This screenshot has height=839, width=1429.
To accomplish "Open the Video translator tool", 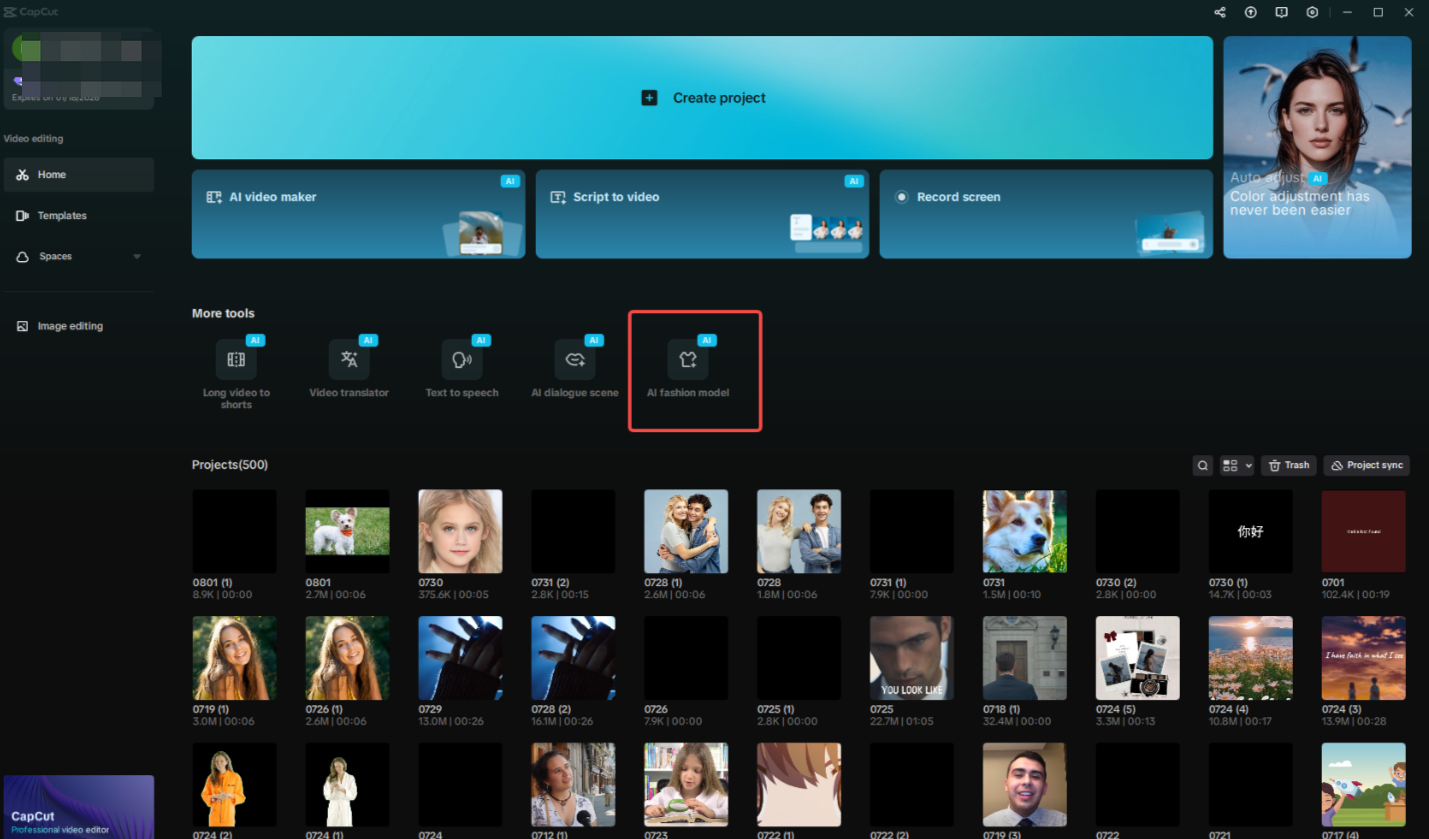I will pos(349,368).
